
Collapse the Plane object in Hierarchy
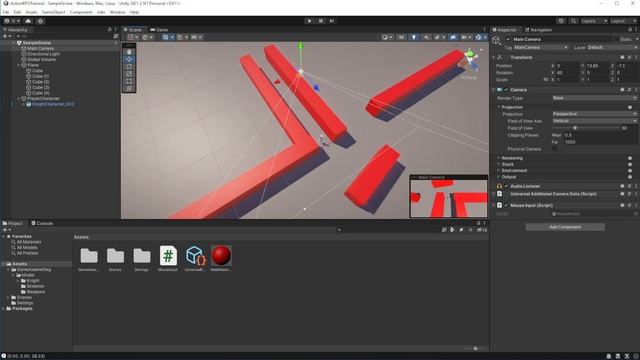click(x=18, y=65)
